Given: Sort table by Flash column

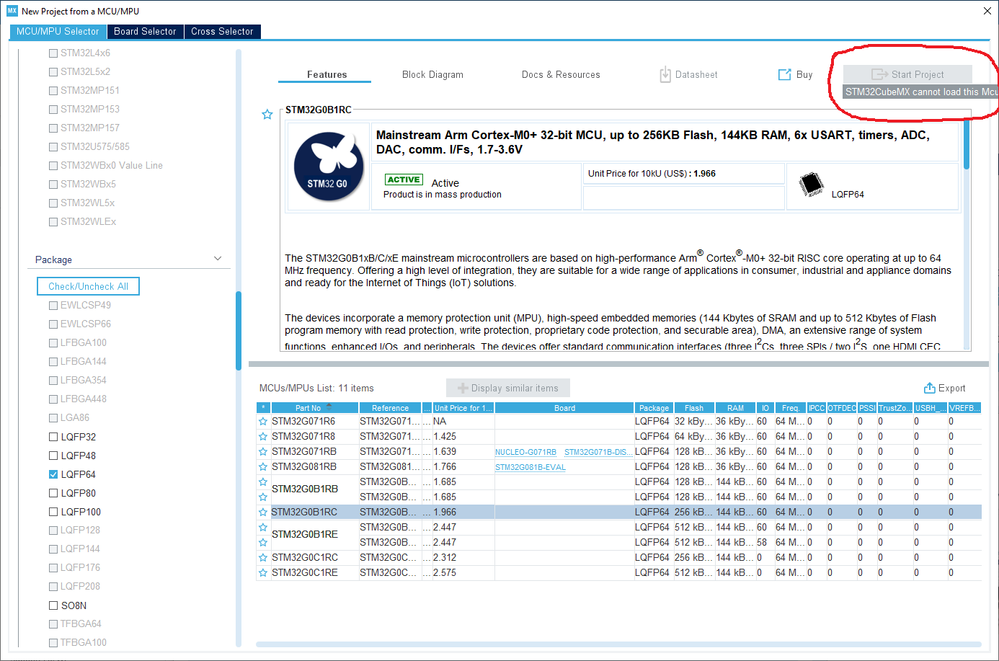Looking at the screenshot, I should pos(693,408).
